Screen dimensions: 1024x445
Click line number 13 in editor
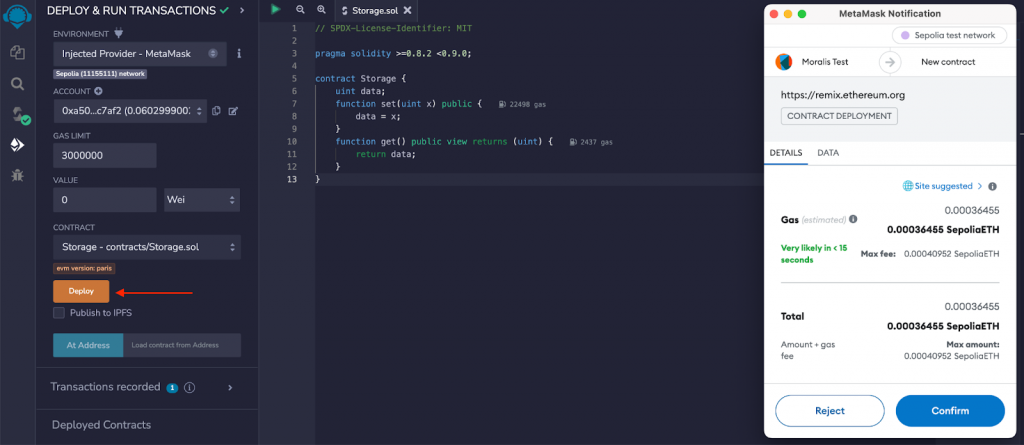(291, 178)
